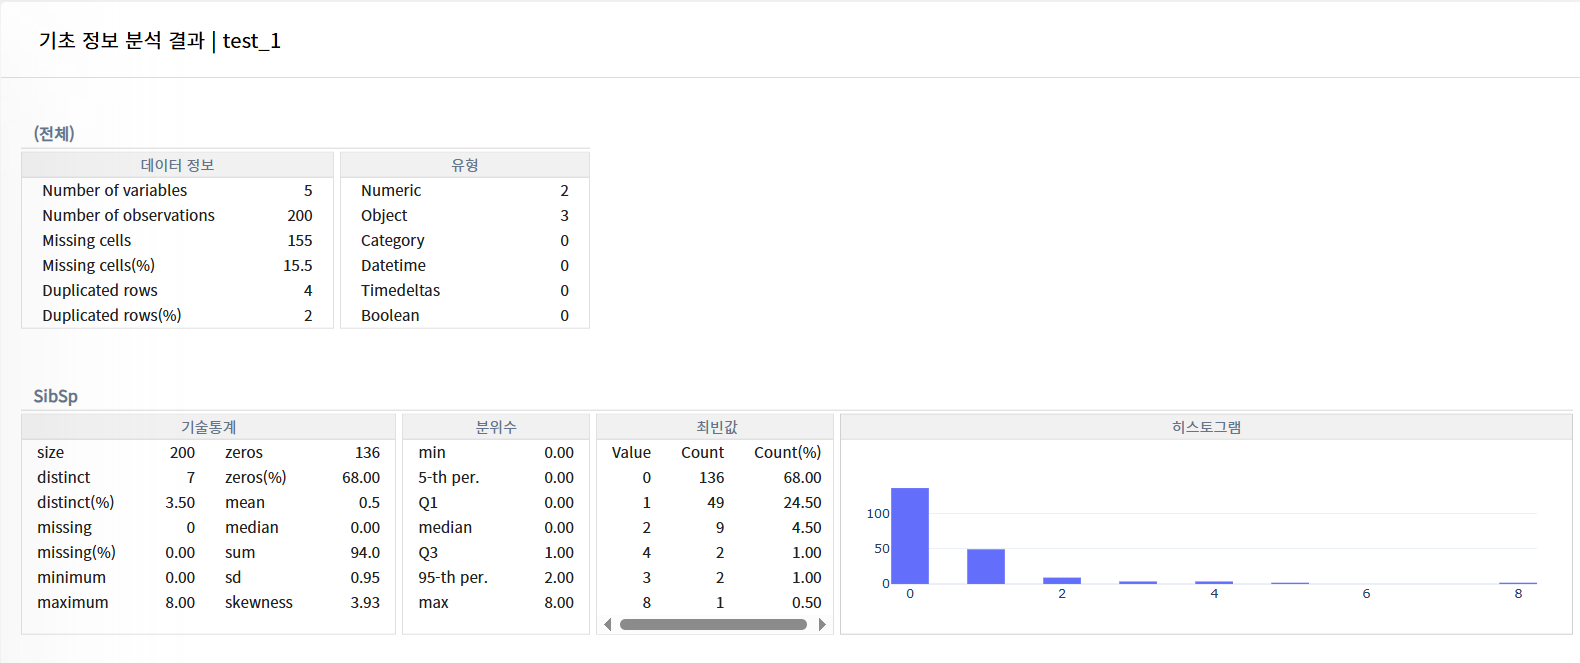Click the count 49 in frequency table
The image size is (1580, 663).
pyautogui.click(x=715, y=502)
